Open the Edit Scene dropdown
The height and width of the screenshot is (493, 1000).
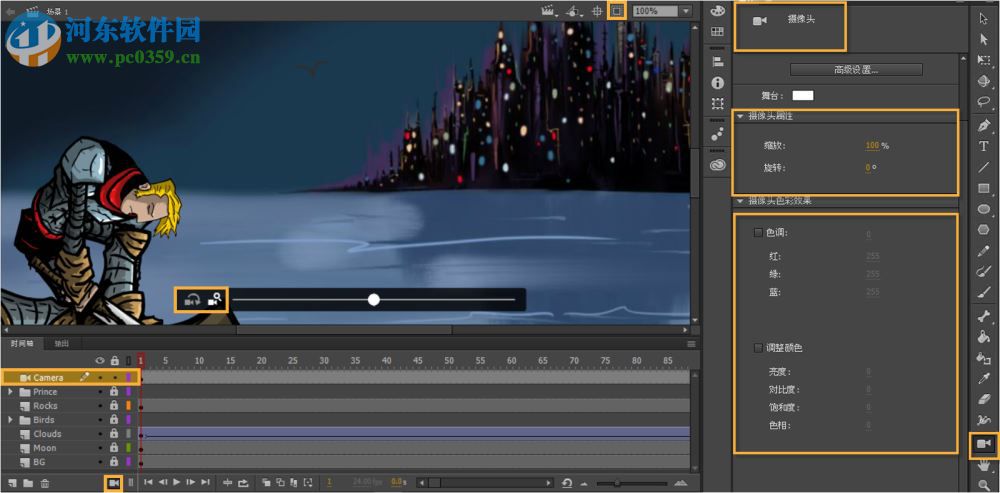pos(548,11)
